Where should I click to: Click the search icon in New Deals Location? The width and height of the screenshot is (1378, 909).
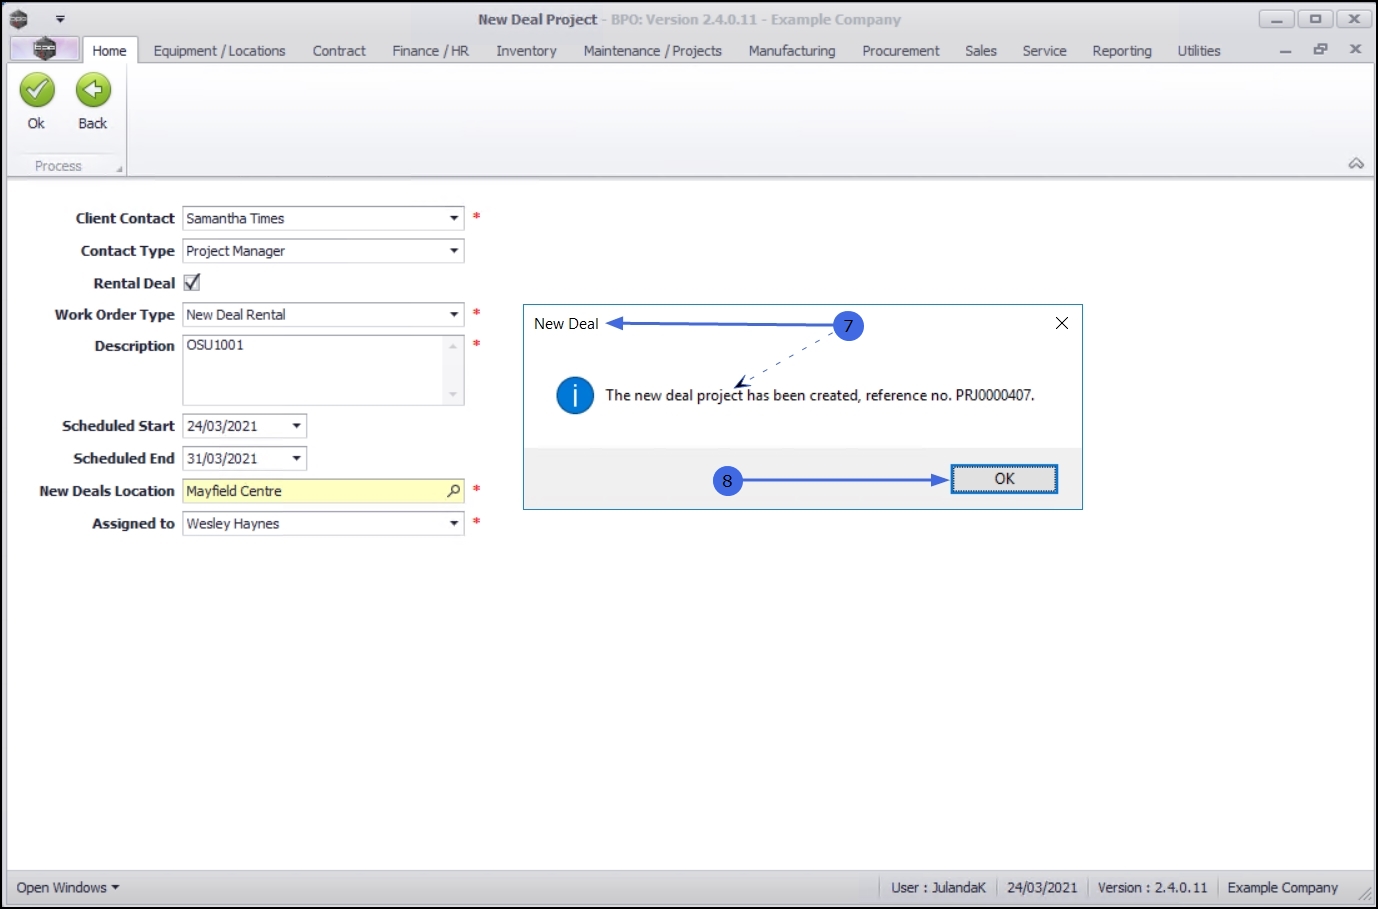453,491
